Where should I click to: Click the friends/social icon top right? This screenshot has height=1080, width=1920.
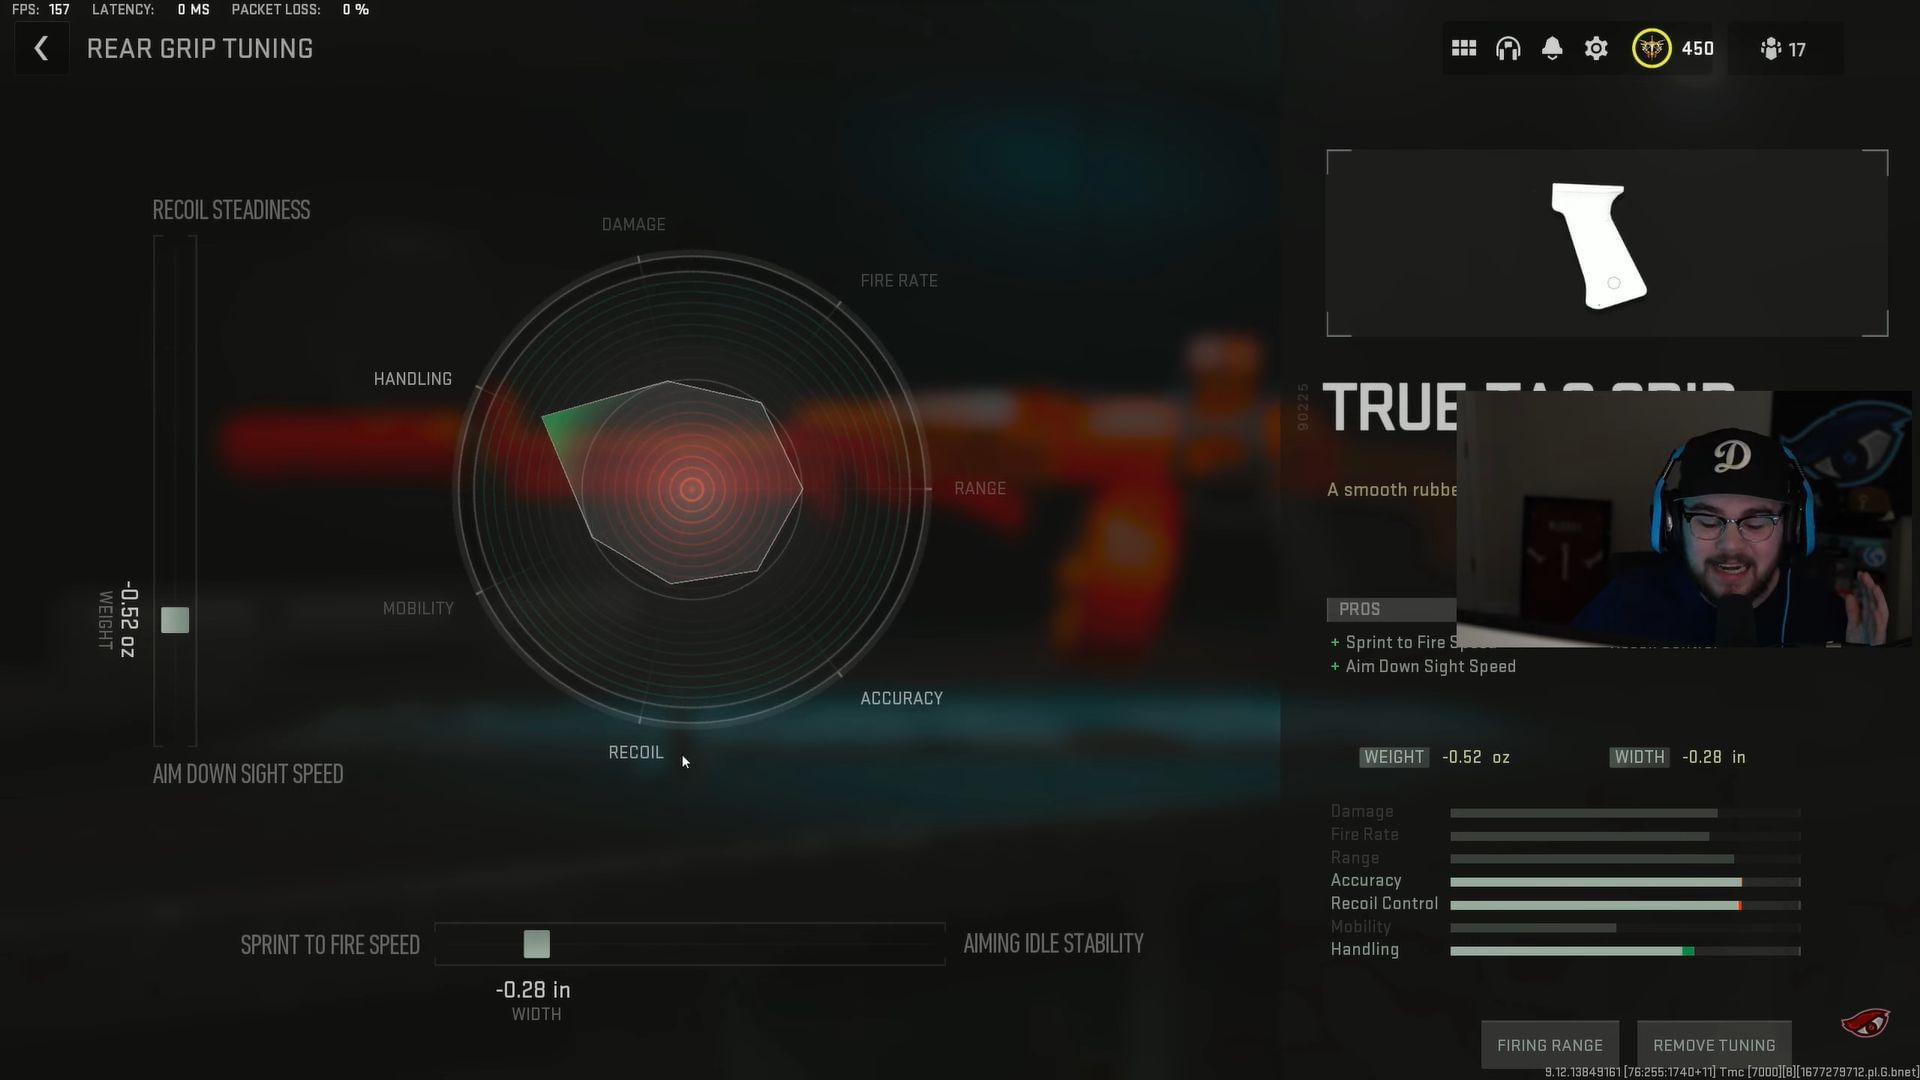tap(1771, 49)
